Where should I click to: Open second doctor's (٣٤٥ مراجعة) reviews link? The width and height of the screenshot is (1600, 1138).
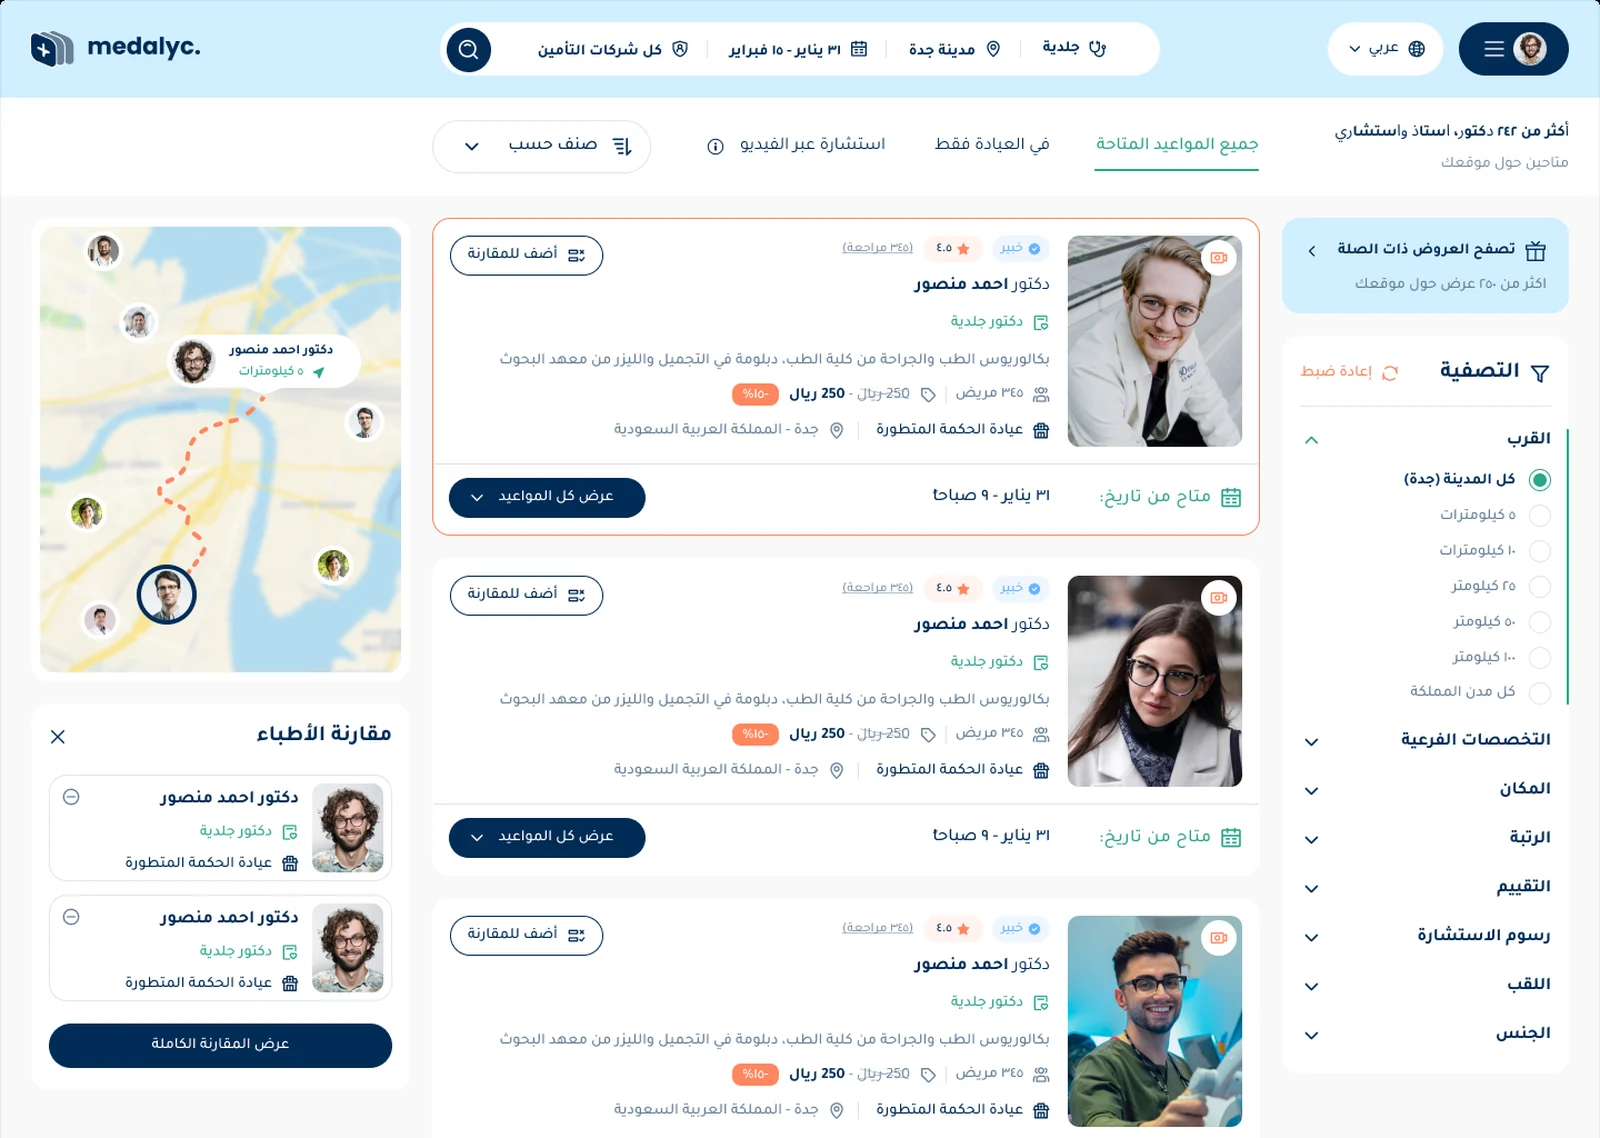877,588
